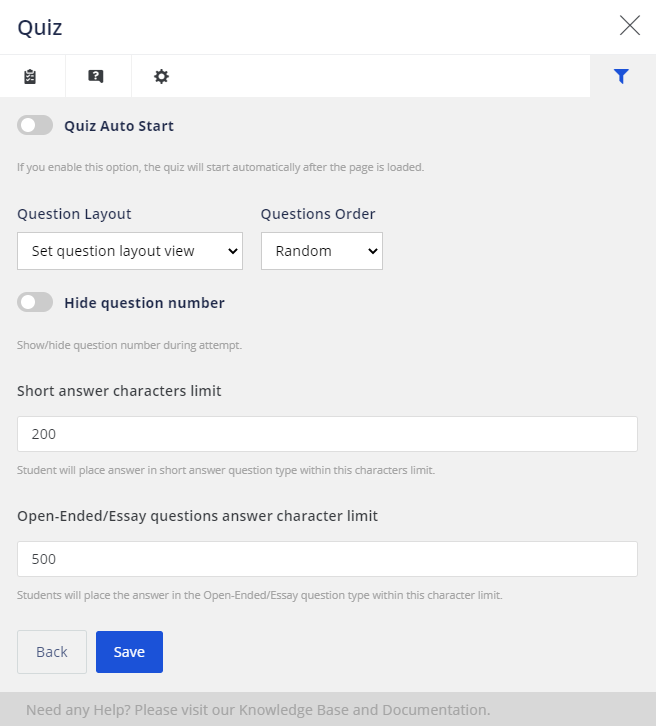Open the quiz info clipboard tab
The image size is (656, 726).
(x=30, y=76)
